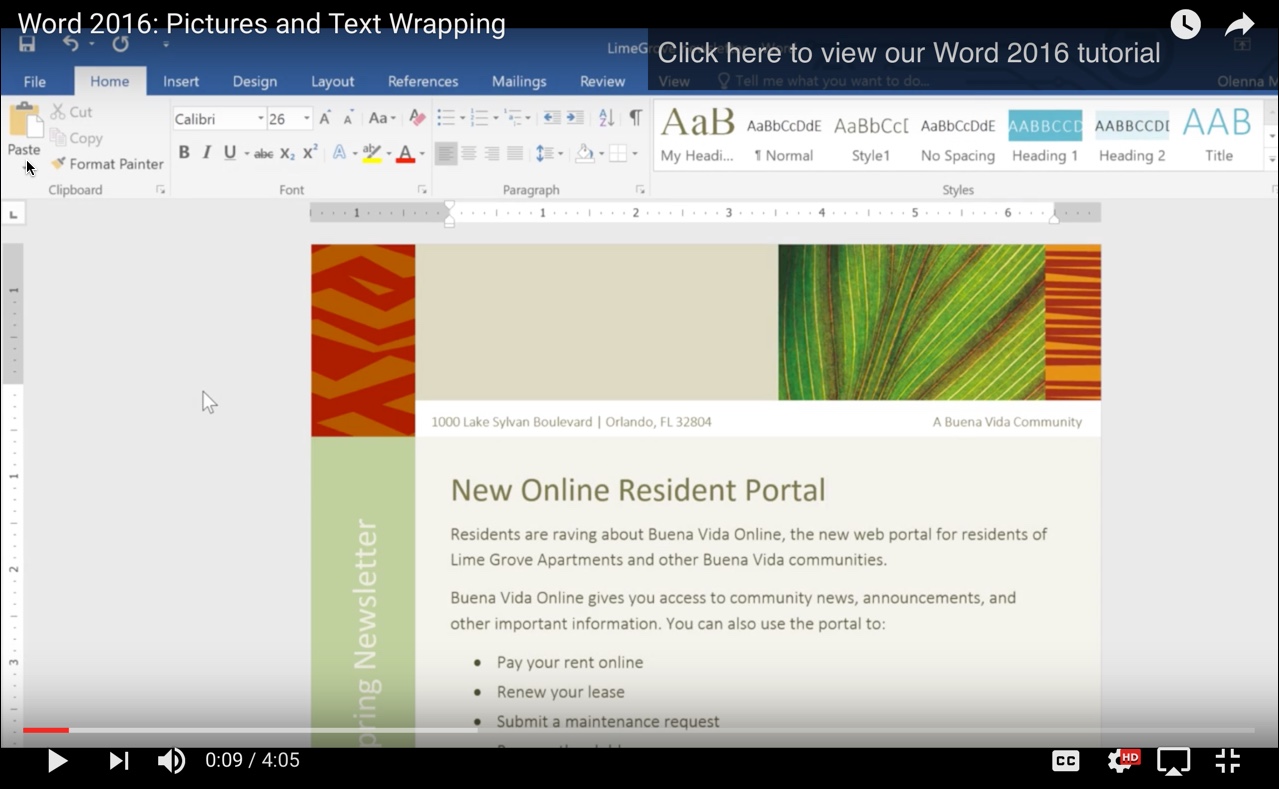Click the Align Right icon
Viewport: 1279px width, 789px height.
click(492, 153)
